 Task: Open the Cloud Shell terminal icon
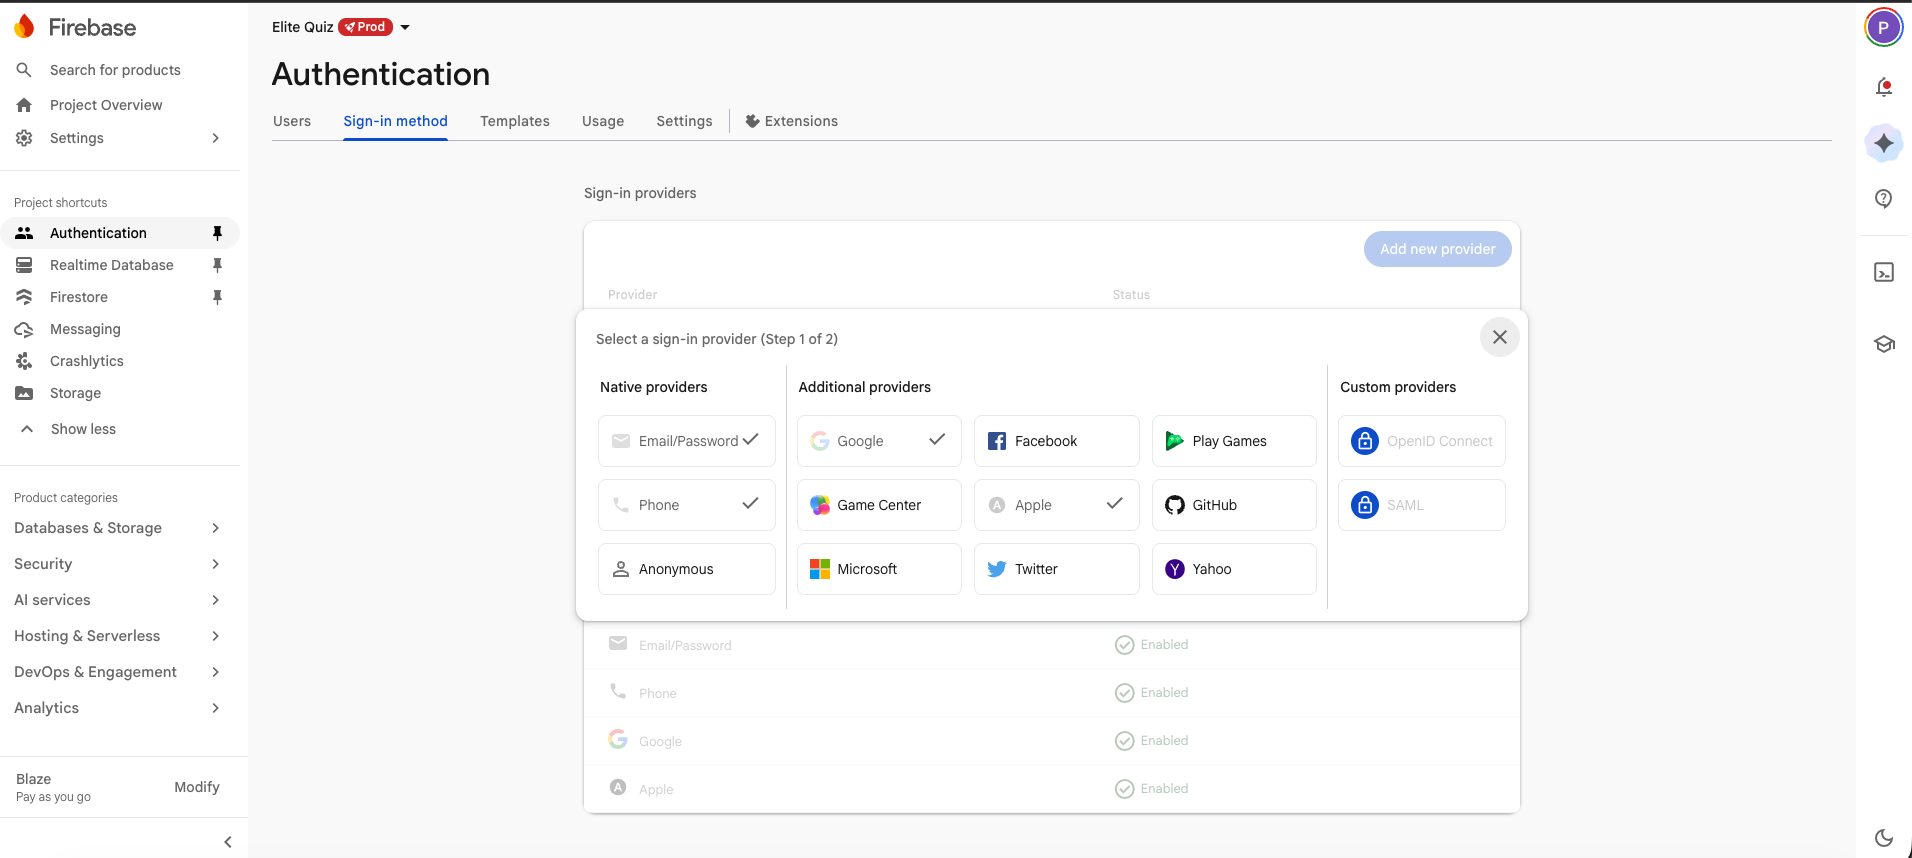tap(1884, 272)
